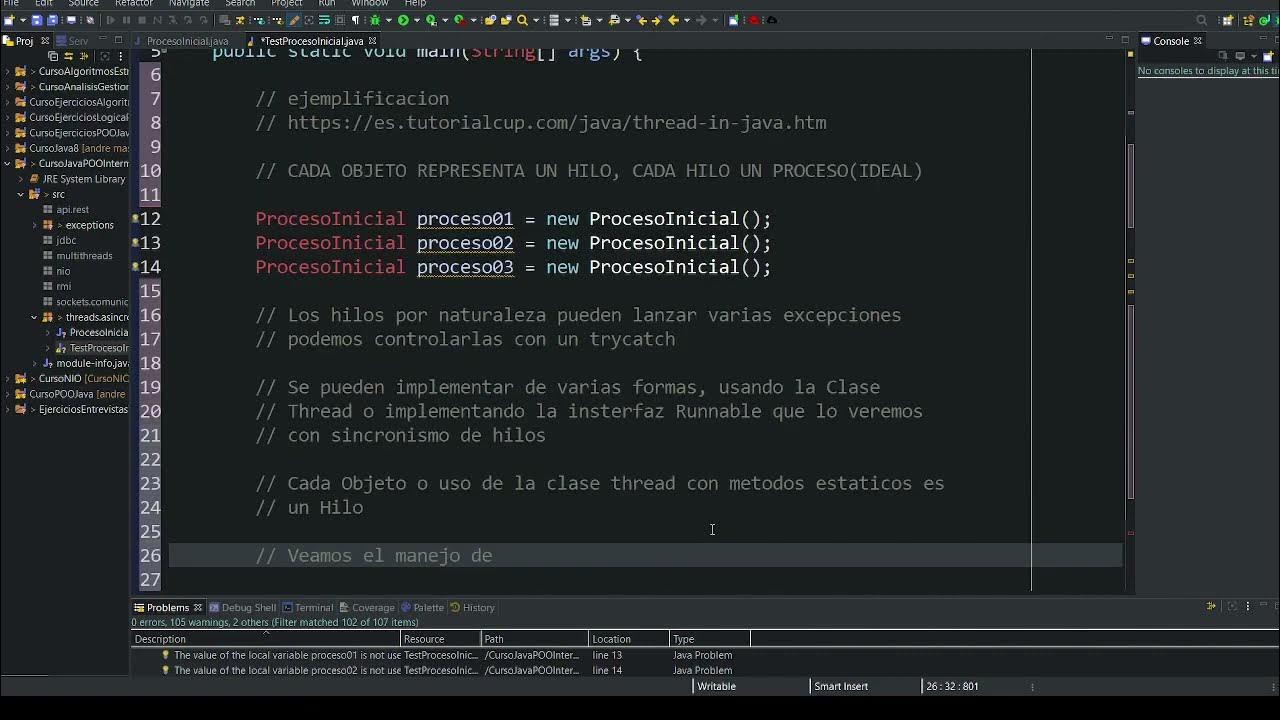Screen dimensions: 1280x720
Task: Click the Save All toolbar icon
Action: (x=52, y=20)
